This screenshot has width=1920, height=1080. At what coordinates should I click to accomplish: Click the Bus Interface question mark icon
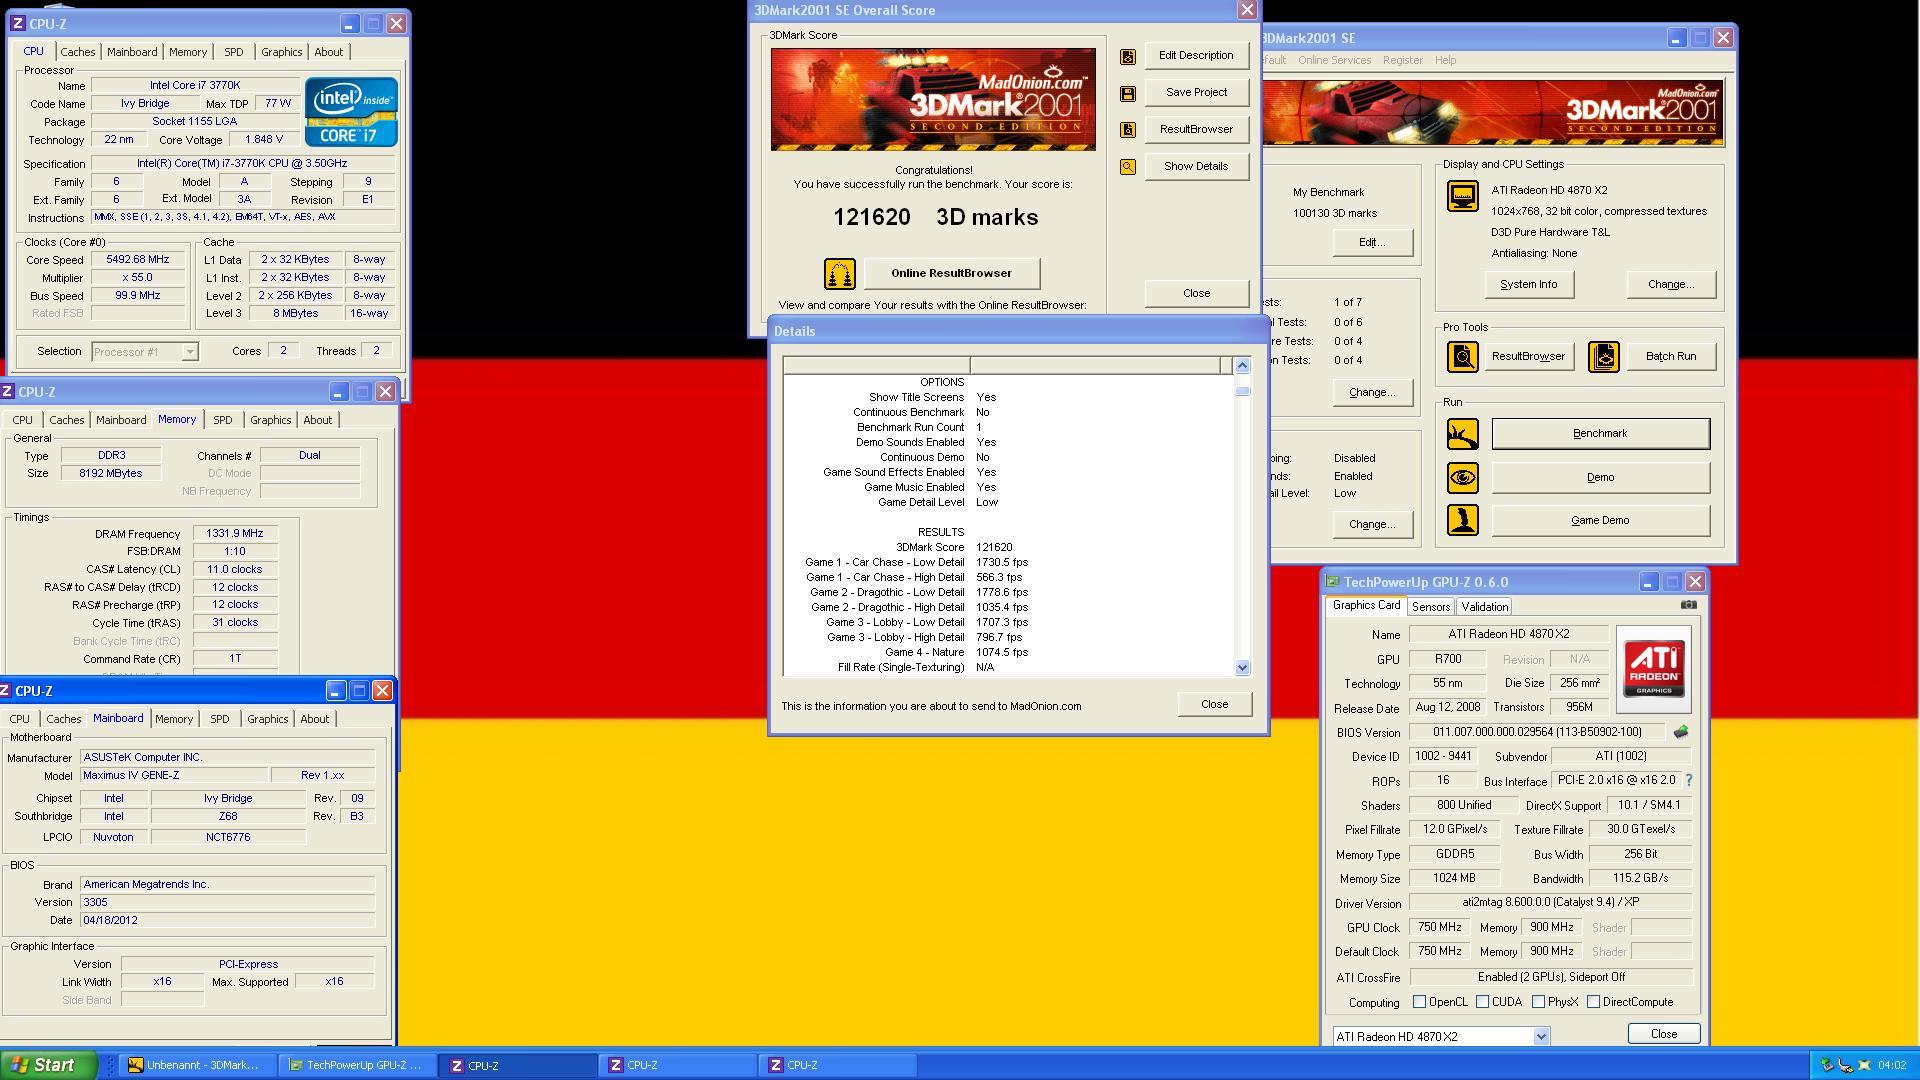click(1689, 780)
